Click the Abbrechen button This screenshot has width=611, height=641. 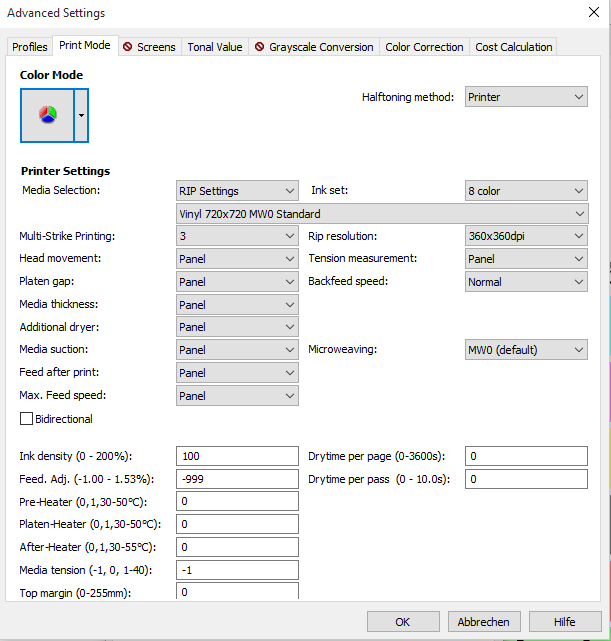[484, 621]
